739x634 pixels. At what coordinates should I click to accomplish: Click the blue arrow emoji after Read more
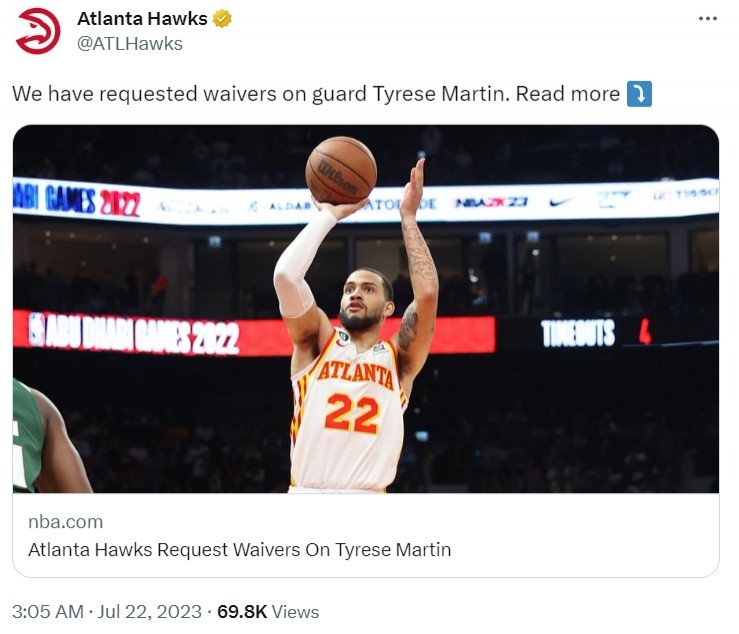(x=639, y=94)
